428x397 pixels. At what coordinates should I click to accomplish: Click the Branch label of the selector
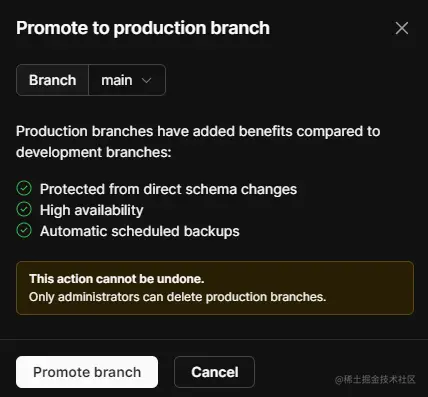click(52, 80)
